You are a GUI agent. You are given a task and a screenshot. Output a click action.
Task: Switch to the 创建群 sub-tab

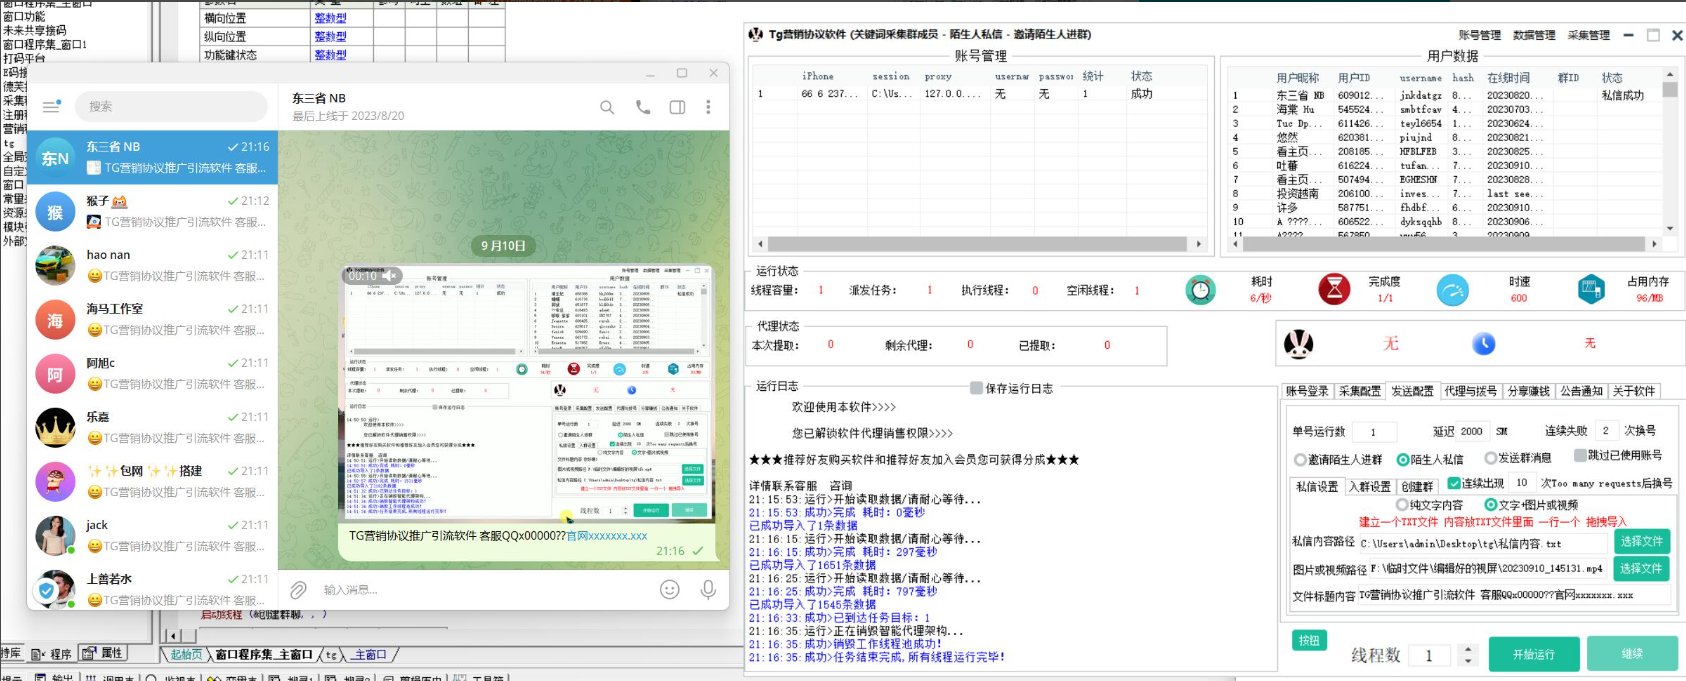click(x=1417, y=487)
